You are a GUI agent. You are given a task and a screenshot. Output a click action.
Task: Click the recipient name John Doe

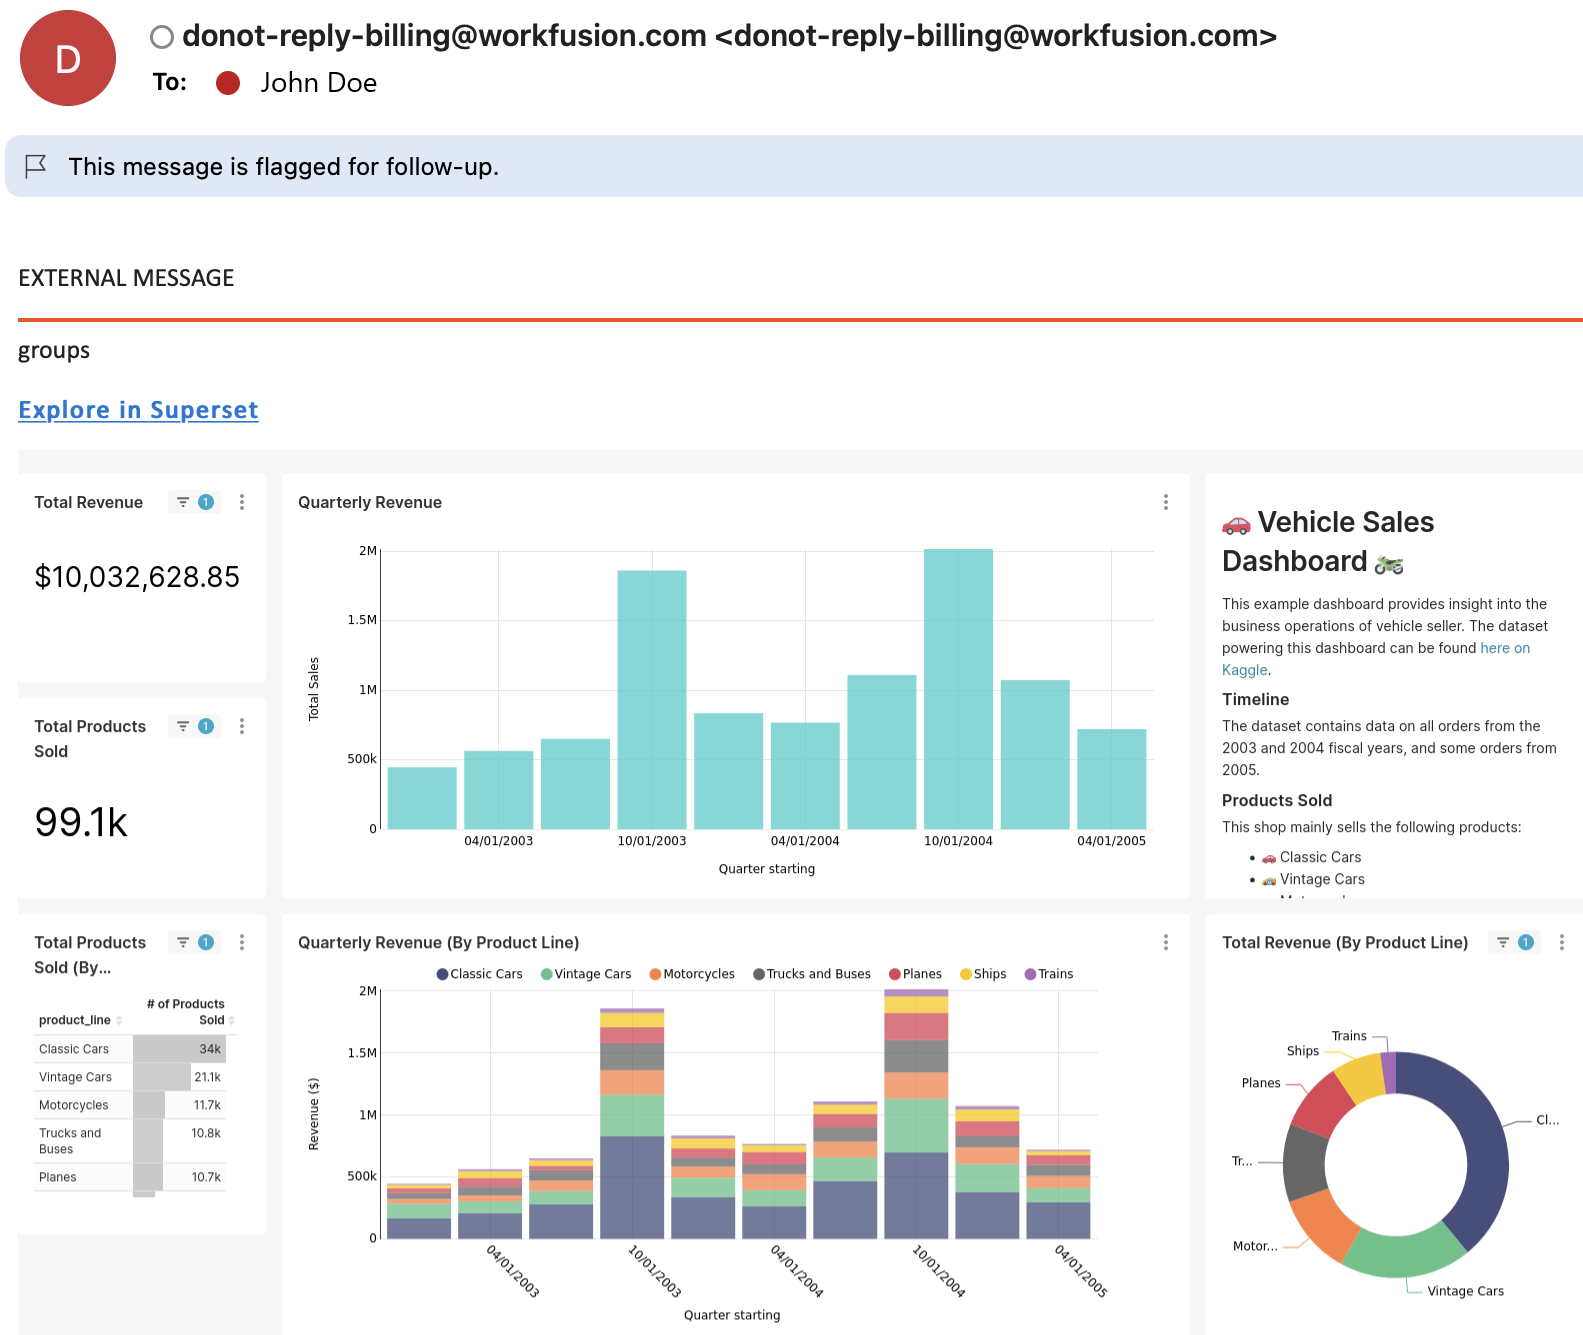[x=319, y=83]
